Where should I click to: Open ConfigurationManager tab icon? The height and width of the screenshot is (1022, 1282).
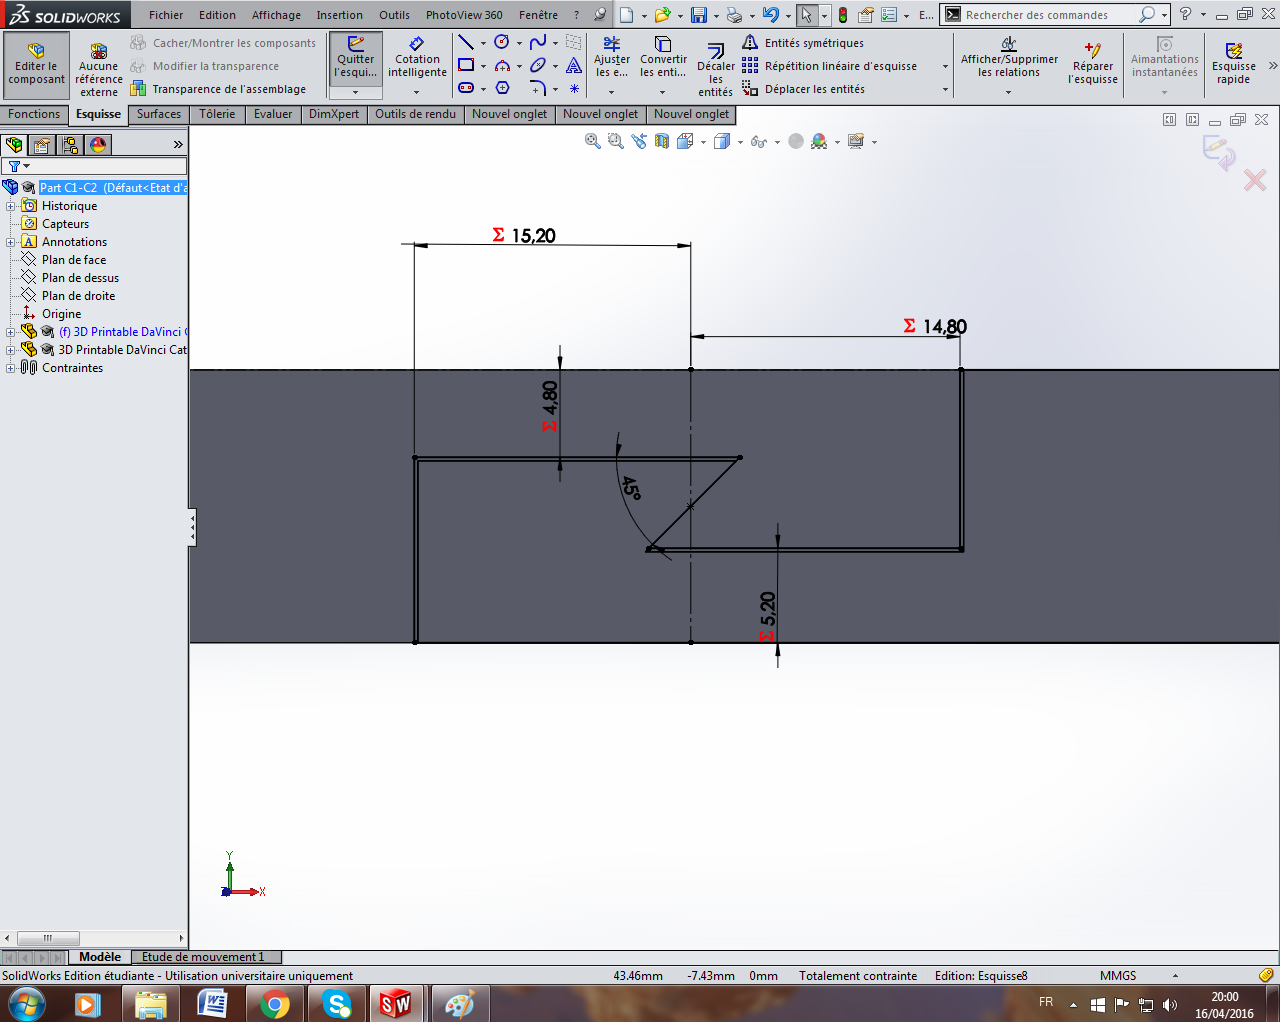coord(70,145)
